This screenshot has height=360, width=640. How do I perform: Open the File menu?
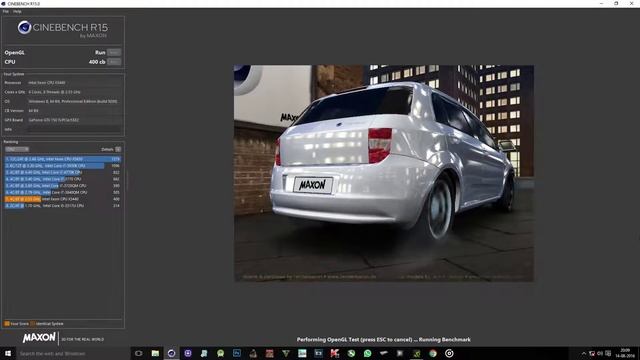[x=5, y=11]
